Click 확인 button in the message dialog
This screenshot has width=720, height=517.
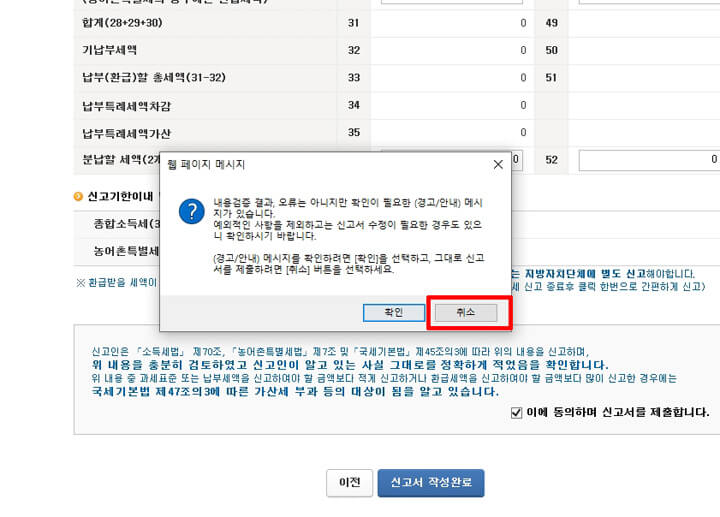(394, 313)
